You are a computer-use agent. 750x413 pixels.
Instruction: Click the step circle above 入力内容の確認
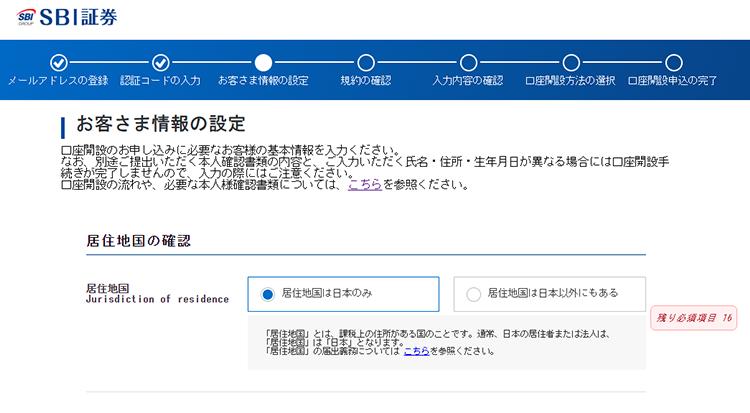(468, 62)
